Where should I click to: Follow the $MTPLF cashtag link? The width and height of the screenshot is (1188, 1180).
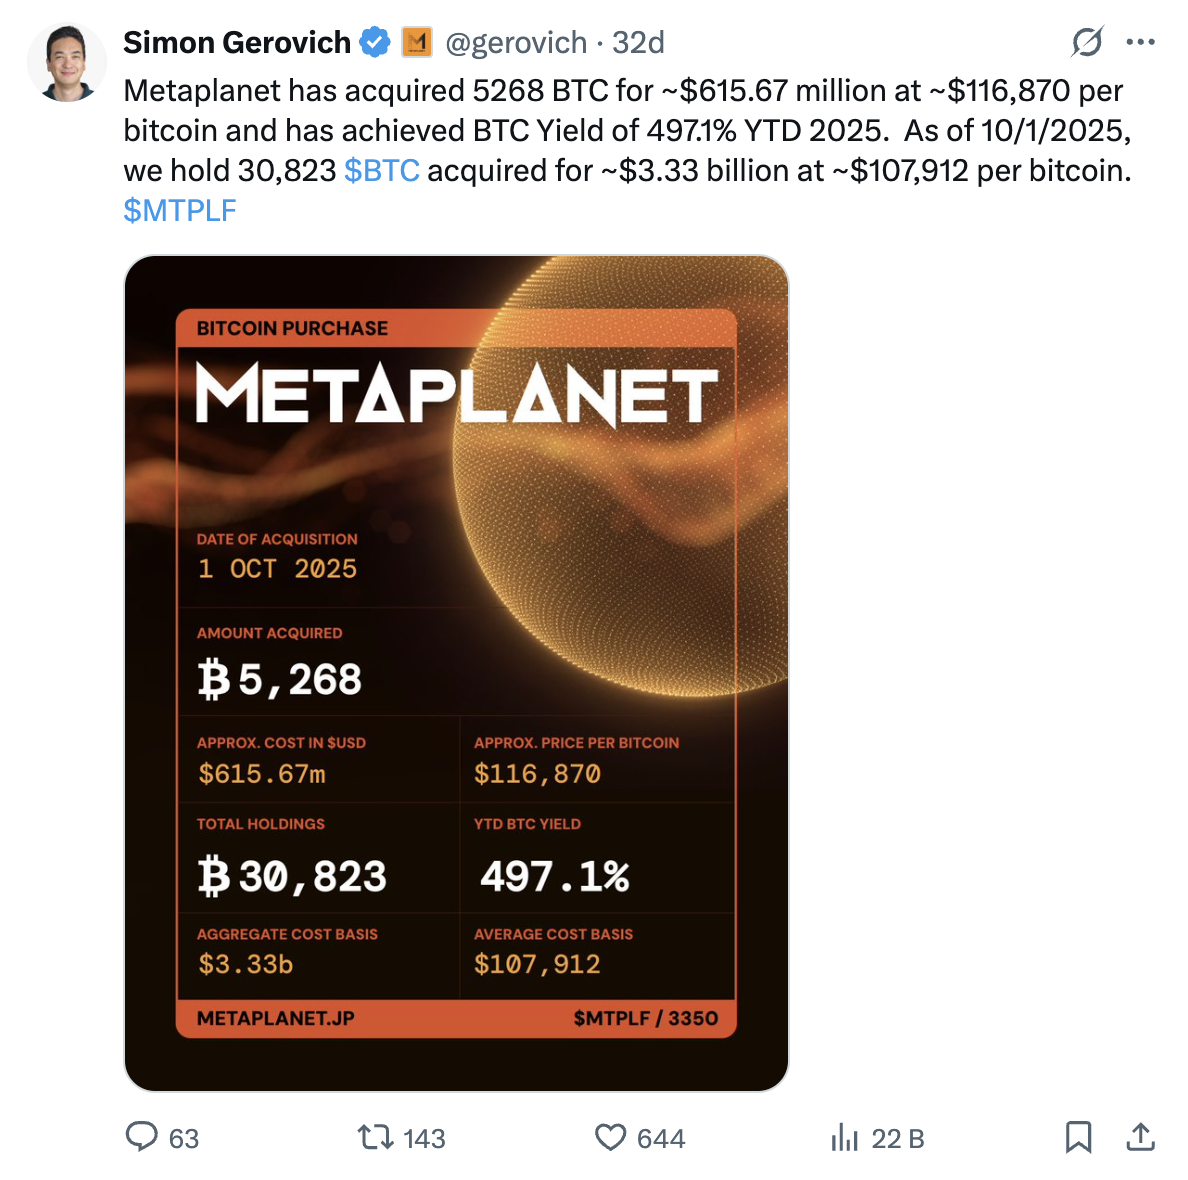point(180,211)
